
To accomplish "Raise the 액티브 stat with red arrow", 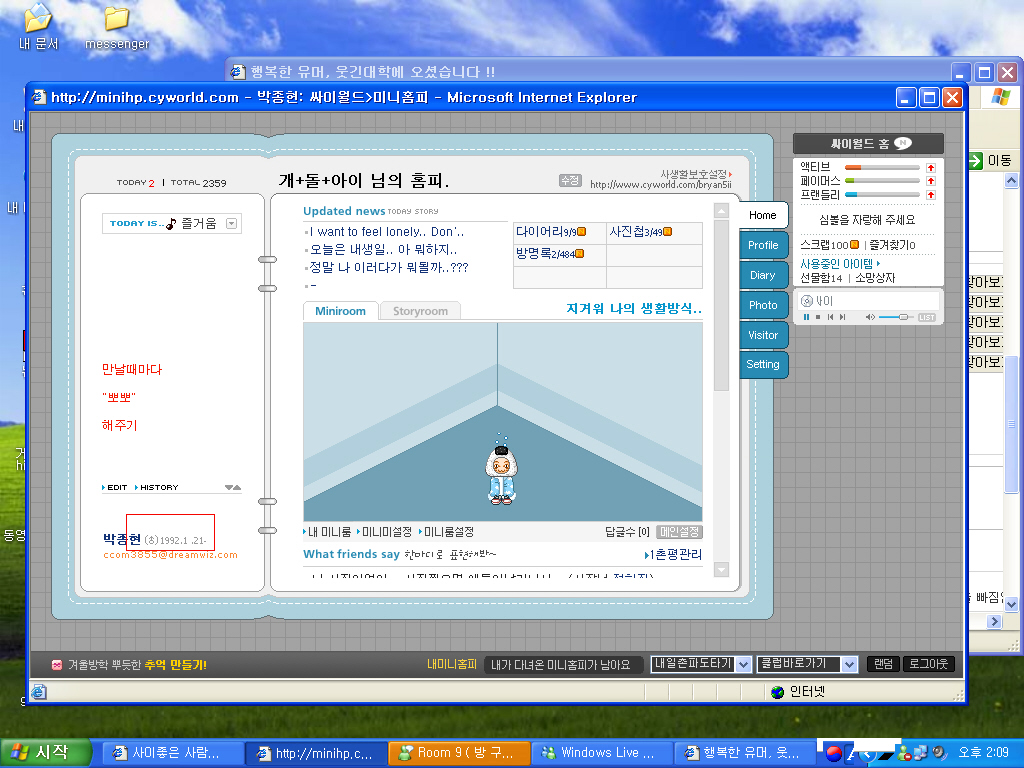I will click(931, 168).
